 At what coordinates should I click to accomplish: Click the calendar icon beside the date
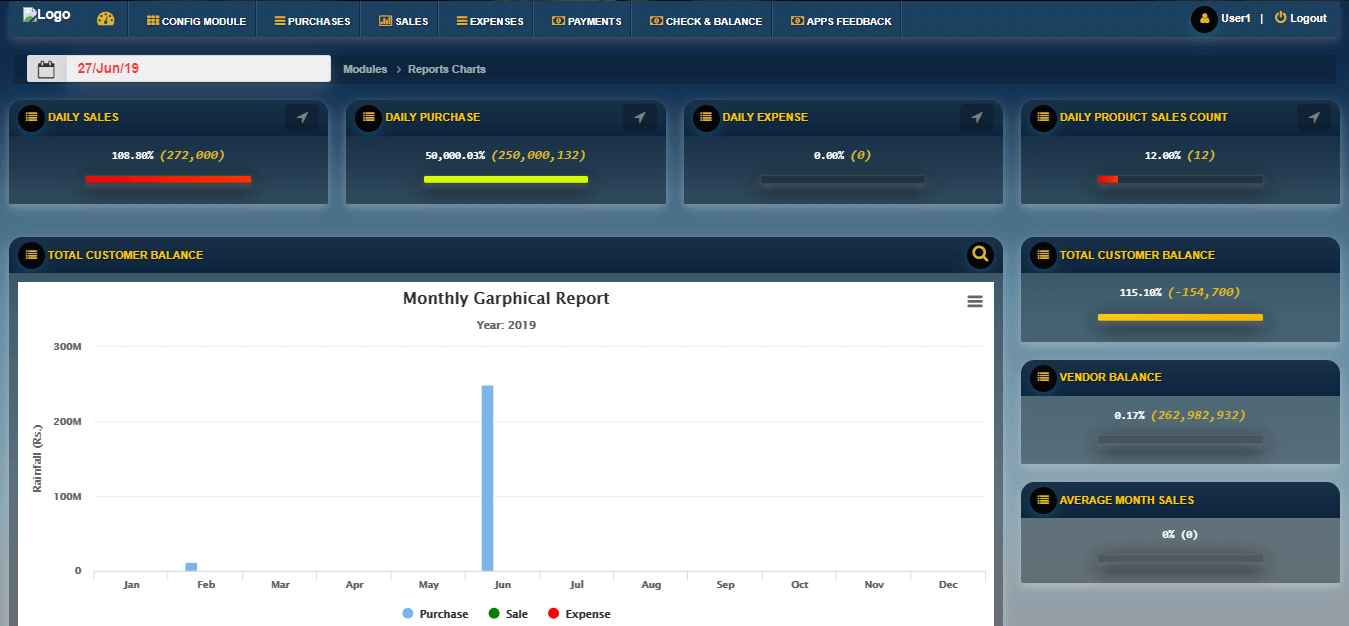pos(46,69)
